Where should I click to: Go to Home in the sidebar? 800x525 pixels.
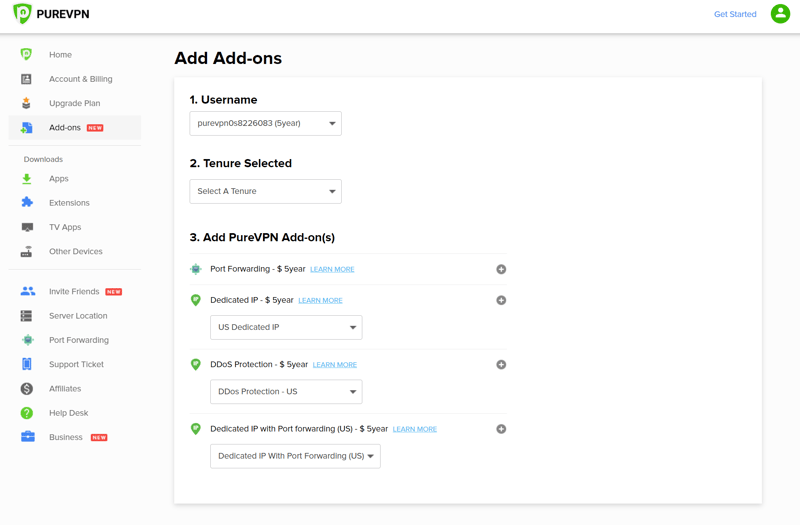tap(60, 55)
